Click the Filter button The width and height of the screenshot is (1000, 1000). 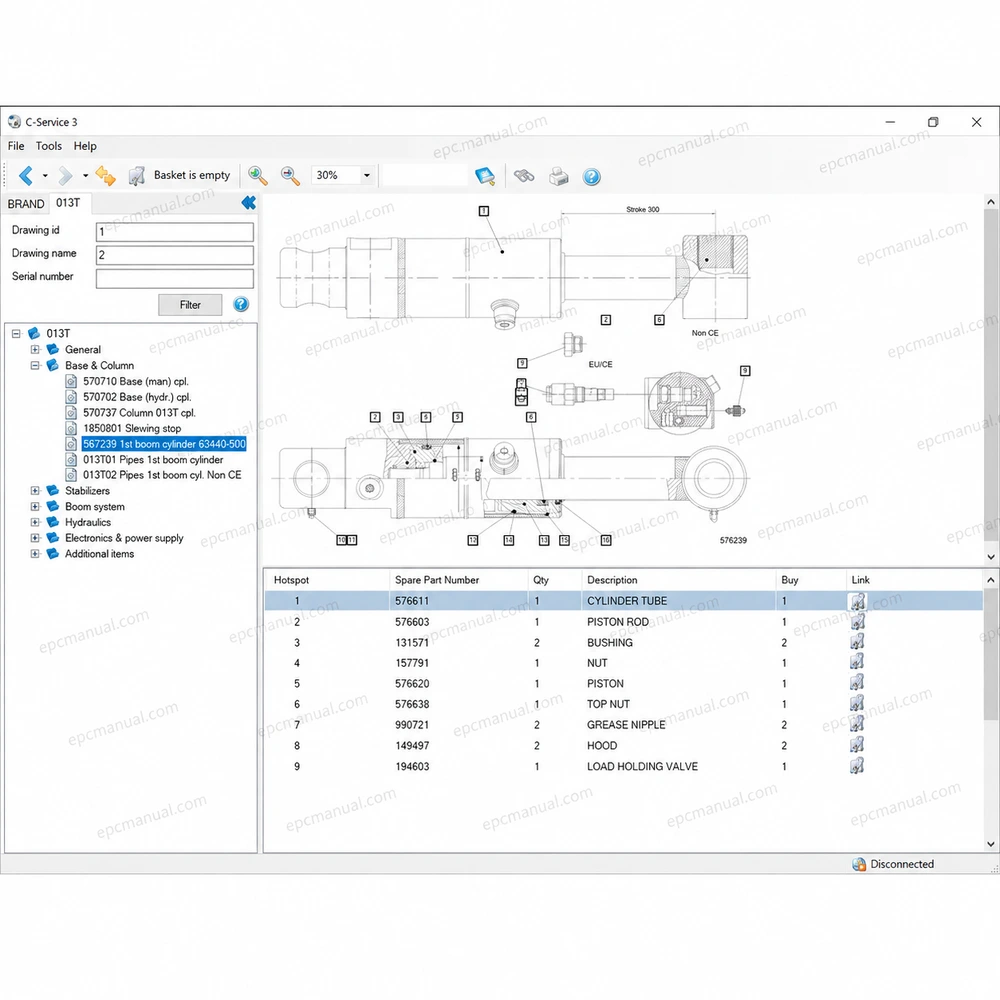(x=190, y=305)
